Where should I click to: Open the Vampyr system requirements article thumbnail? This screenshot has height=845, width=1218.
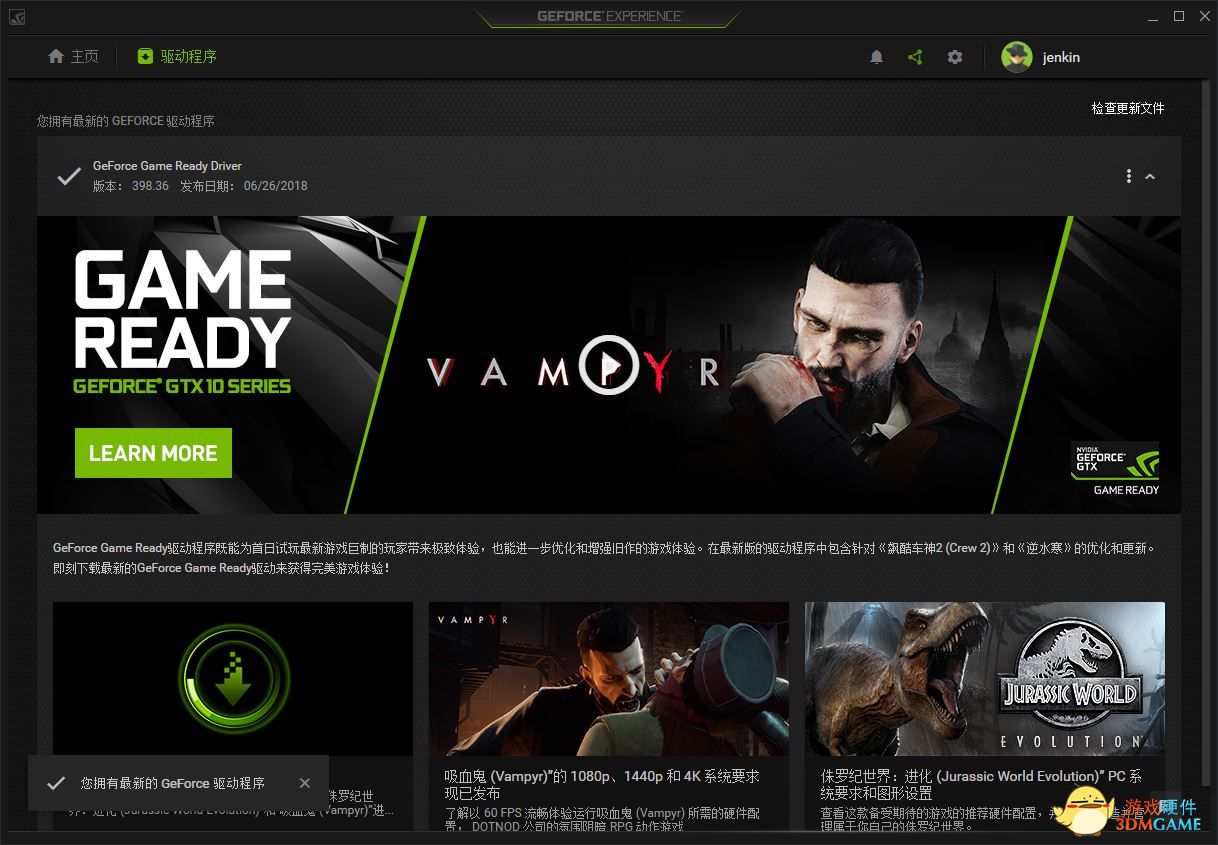click(x=609, y=678)
